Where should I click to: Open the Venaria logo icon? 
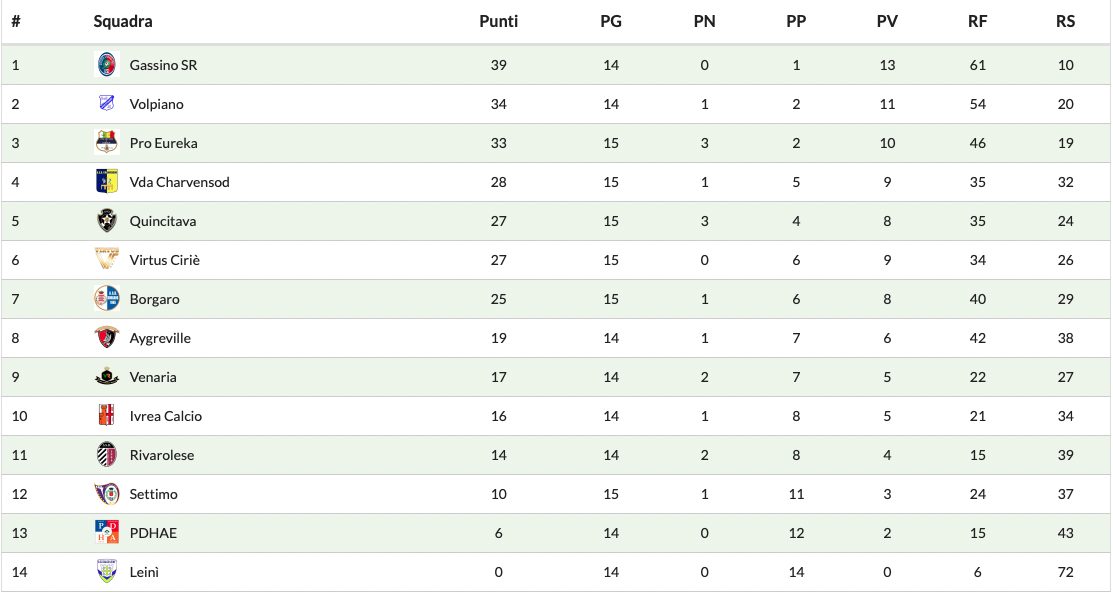[106, 377]
